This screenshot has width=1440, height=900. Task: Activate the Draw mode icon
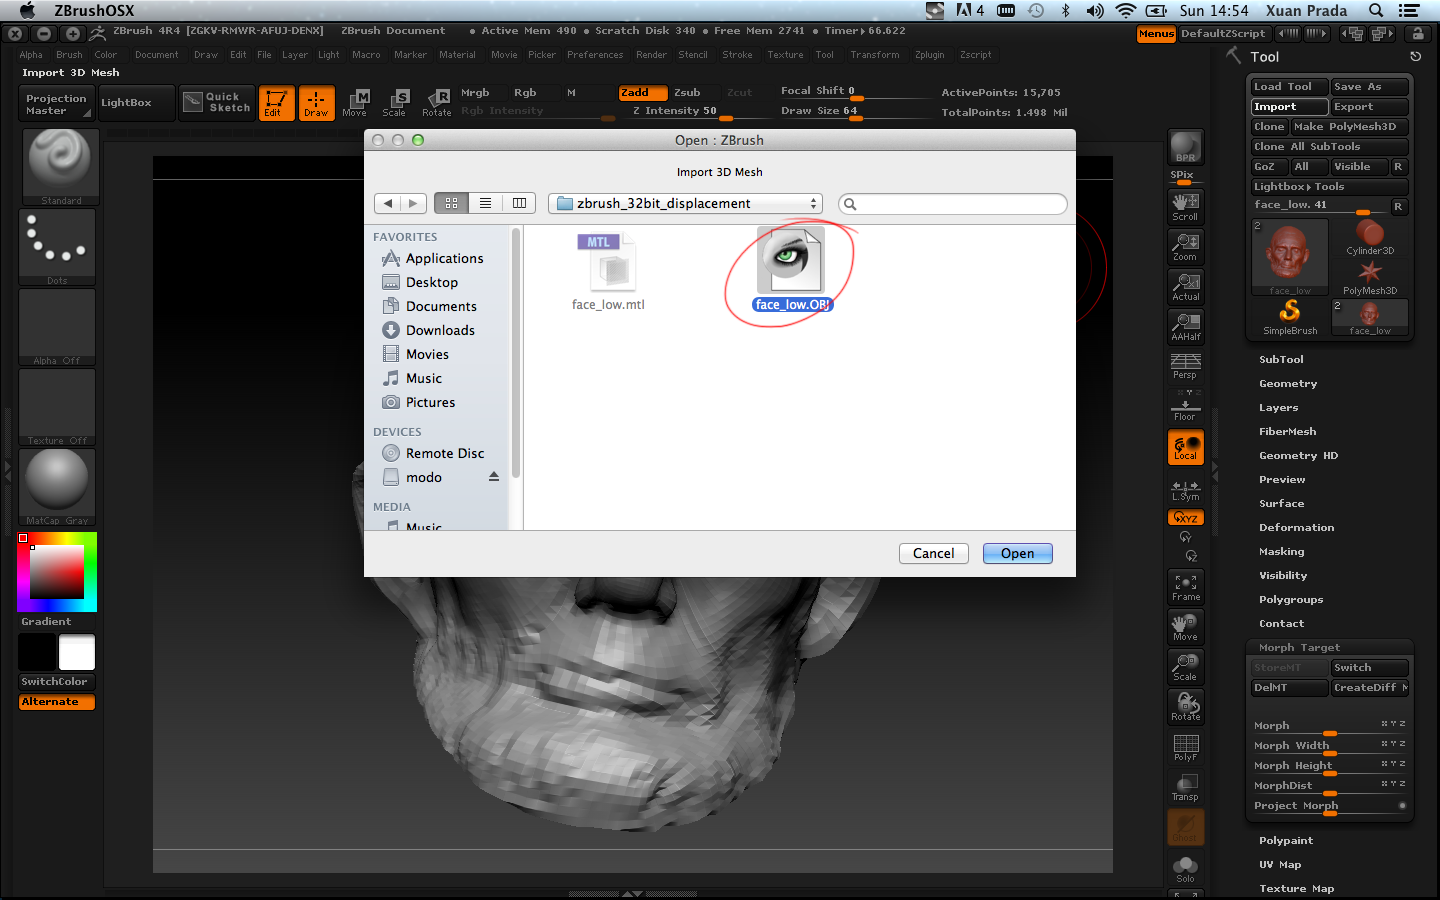click(x=316, y=103)
